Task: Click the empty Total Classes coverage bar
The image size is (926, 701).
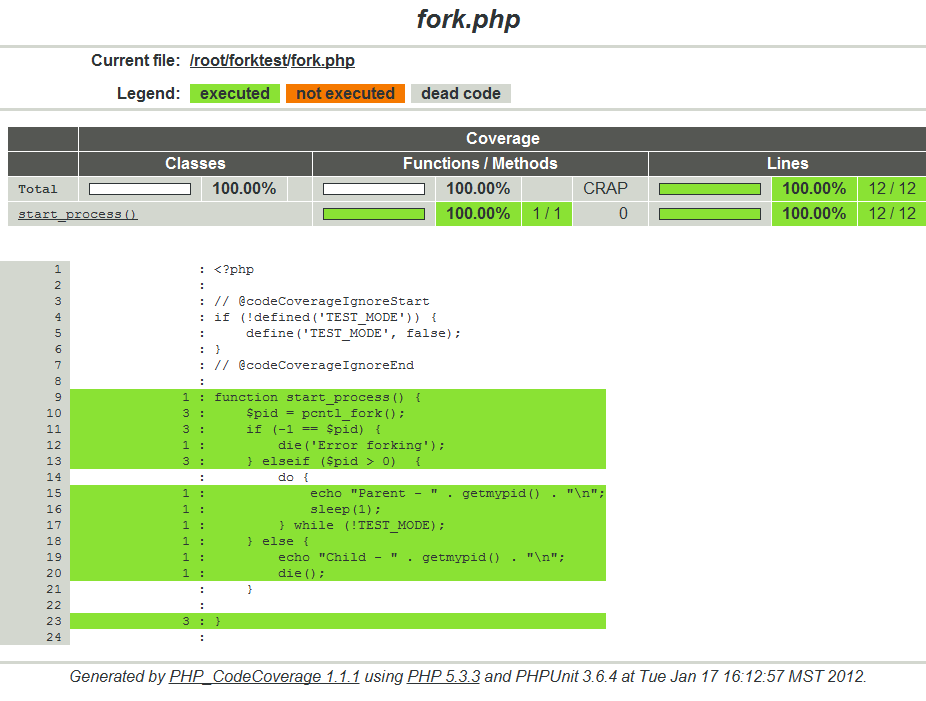Action: [140, 189]
